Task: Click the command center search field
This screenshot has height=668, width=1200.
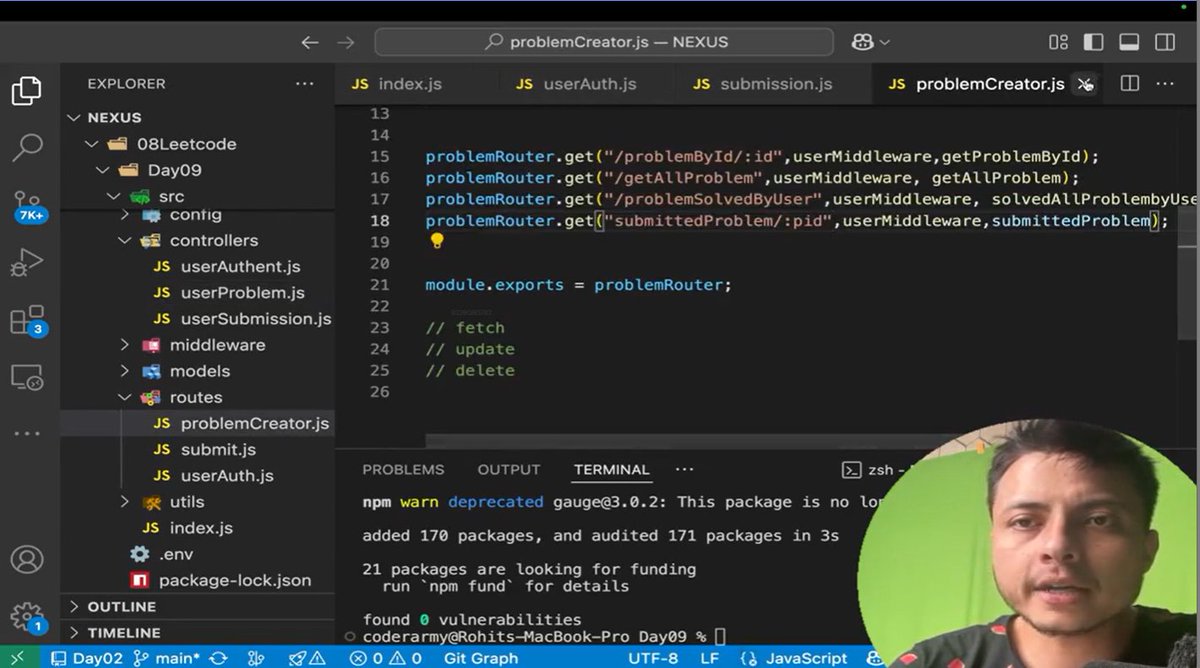Action: 604,42
